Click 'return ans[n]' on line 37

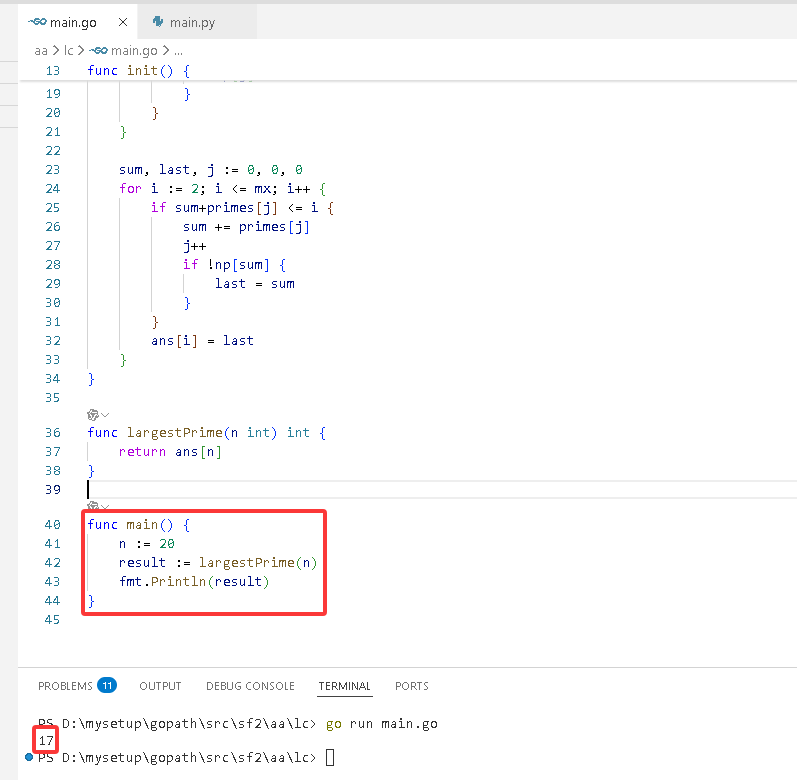click(x=170, y=452)
